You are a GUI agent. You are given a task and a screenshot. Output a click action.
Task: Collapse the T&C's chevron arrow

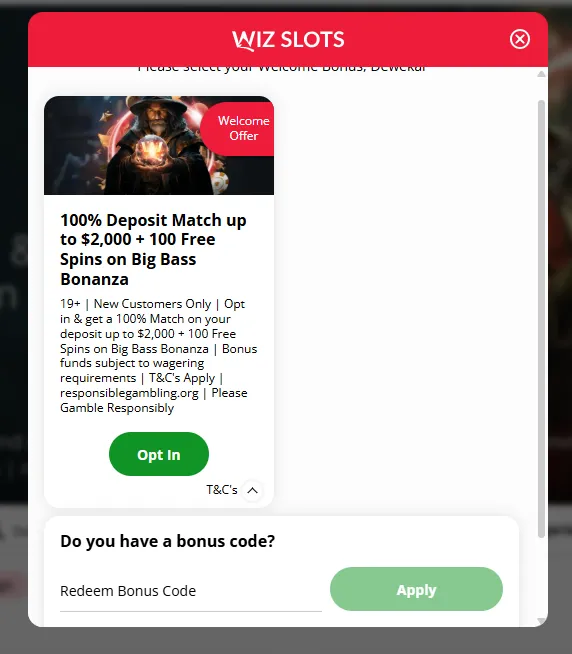click(252, 490)
